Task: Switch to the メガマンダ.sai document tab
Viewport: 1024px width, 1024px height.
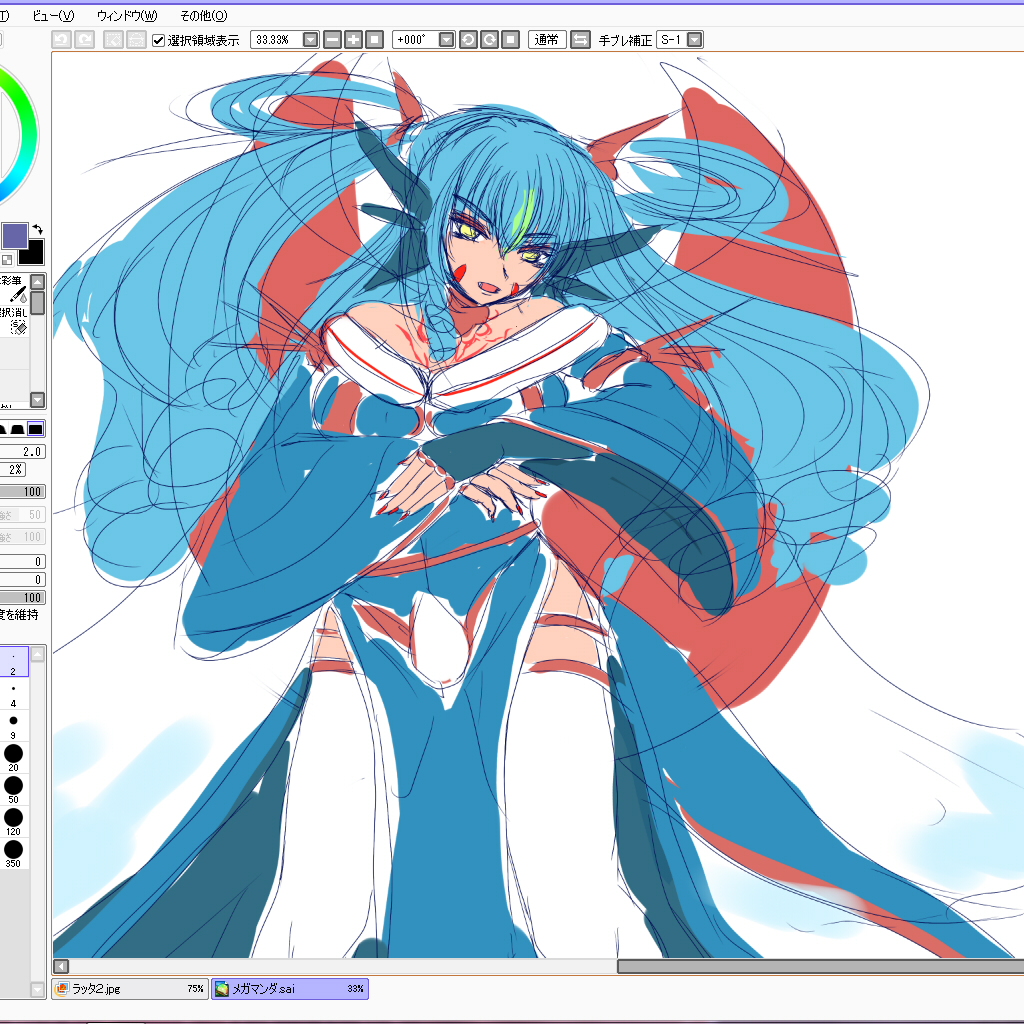Action: [289, 989]
